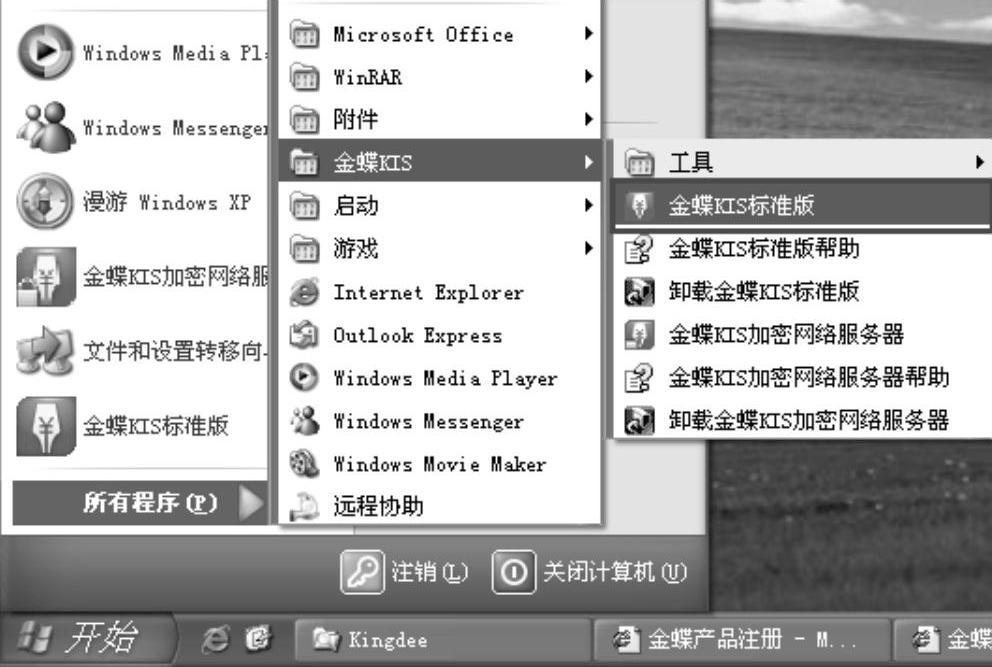
Task: Expand the WinRAR program folder
Action: [440, 77]
